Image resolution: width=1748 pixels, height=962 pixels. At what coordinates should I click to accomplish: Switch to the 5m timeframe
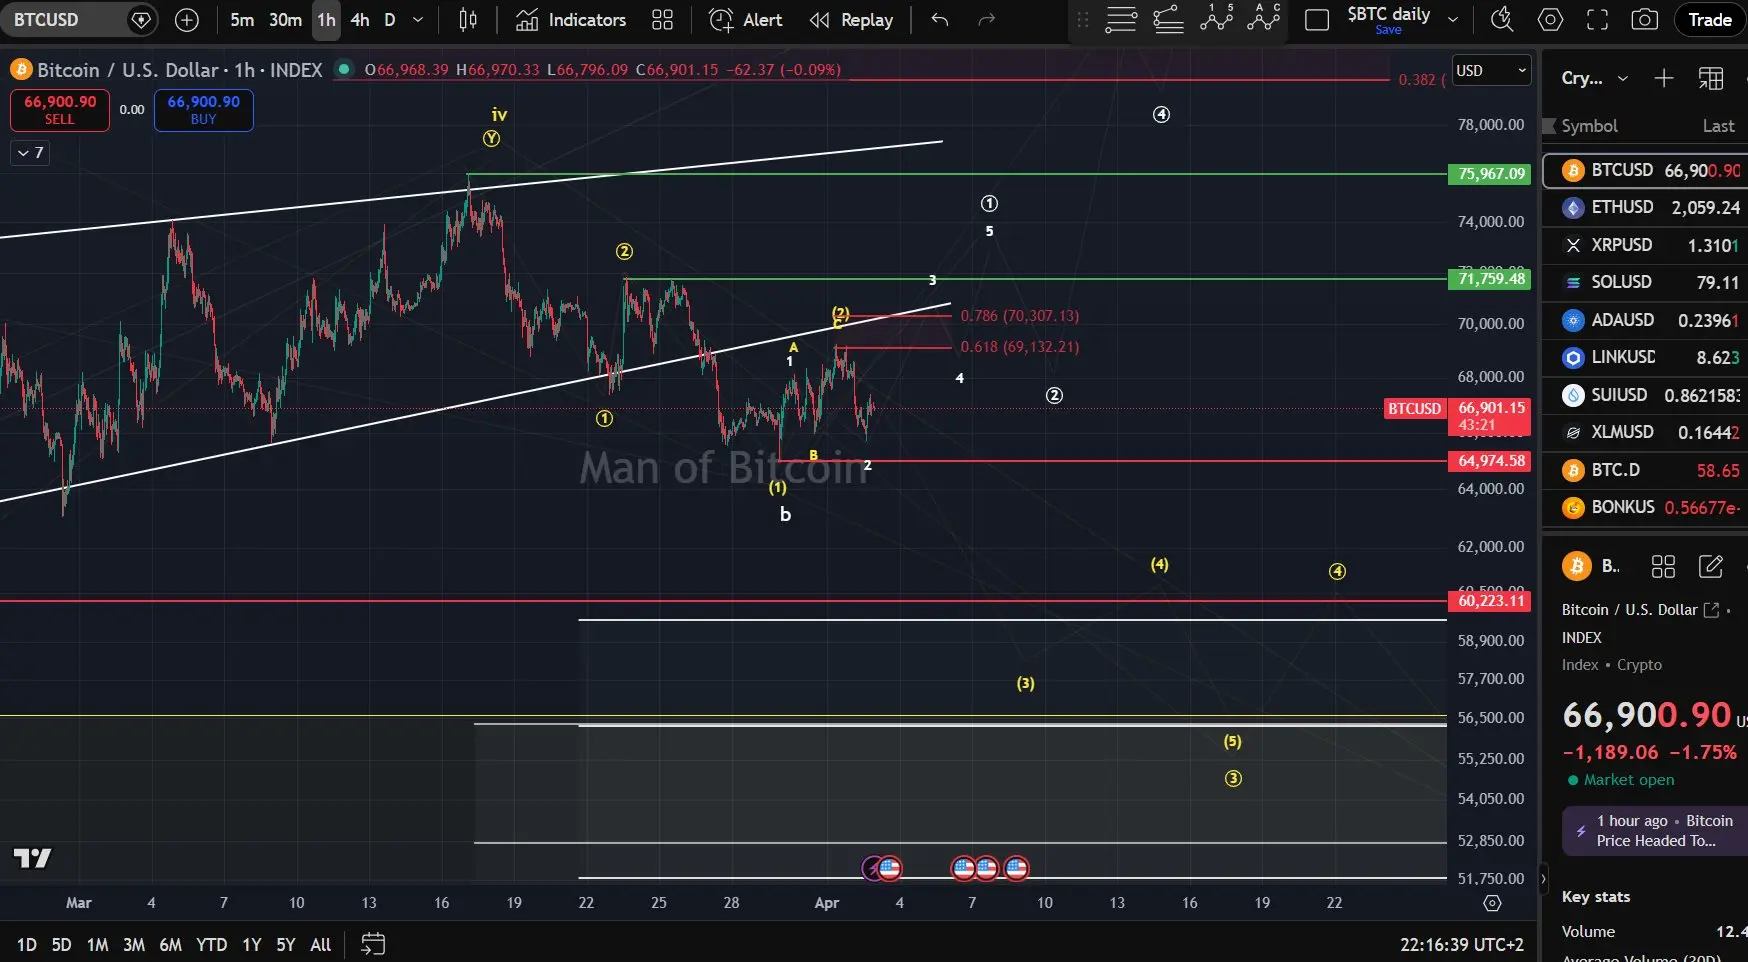242,20
